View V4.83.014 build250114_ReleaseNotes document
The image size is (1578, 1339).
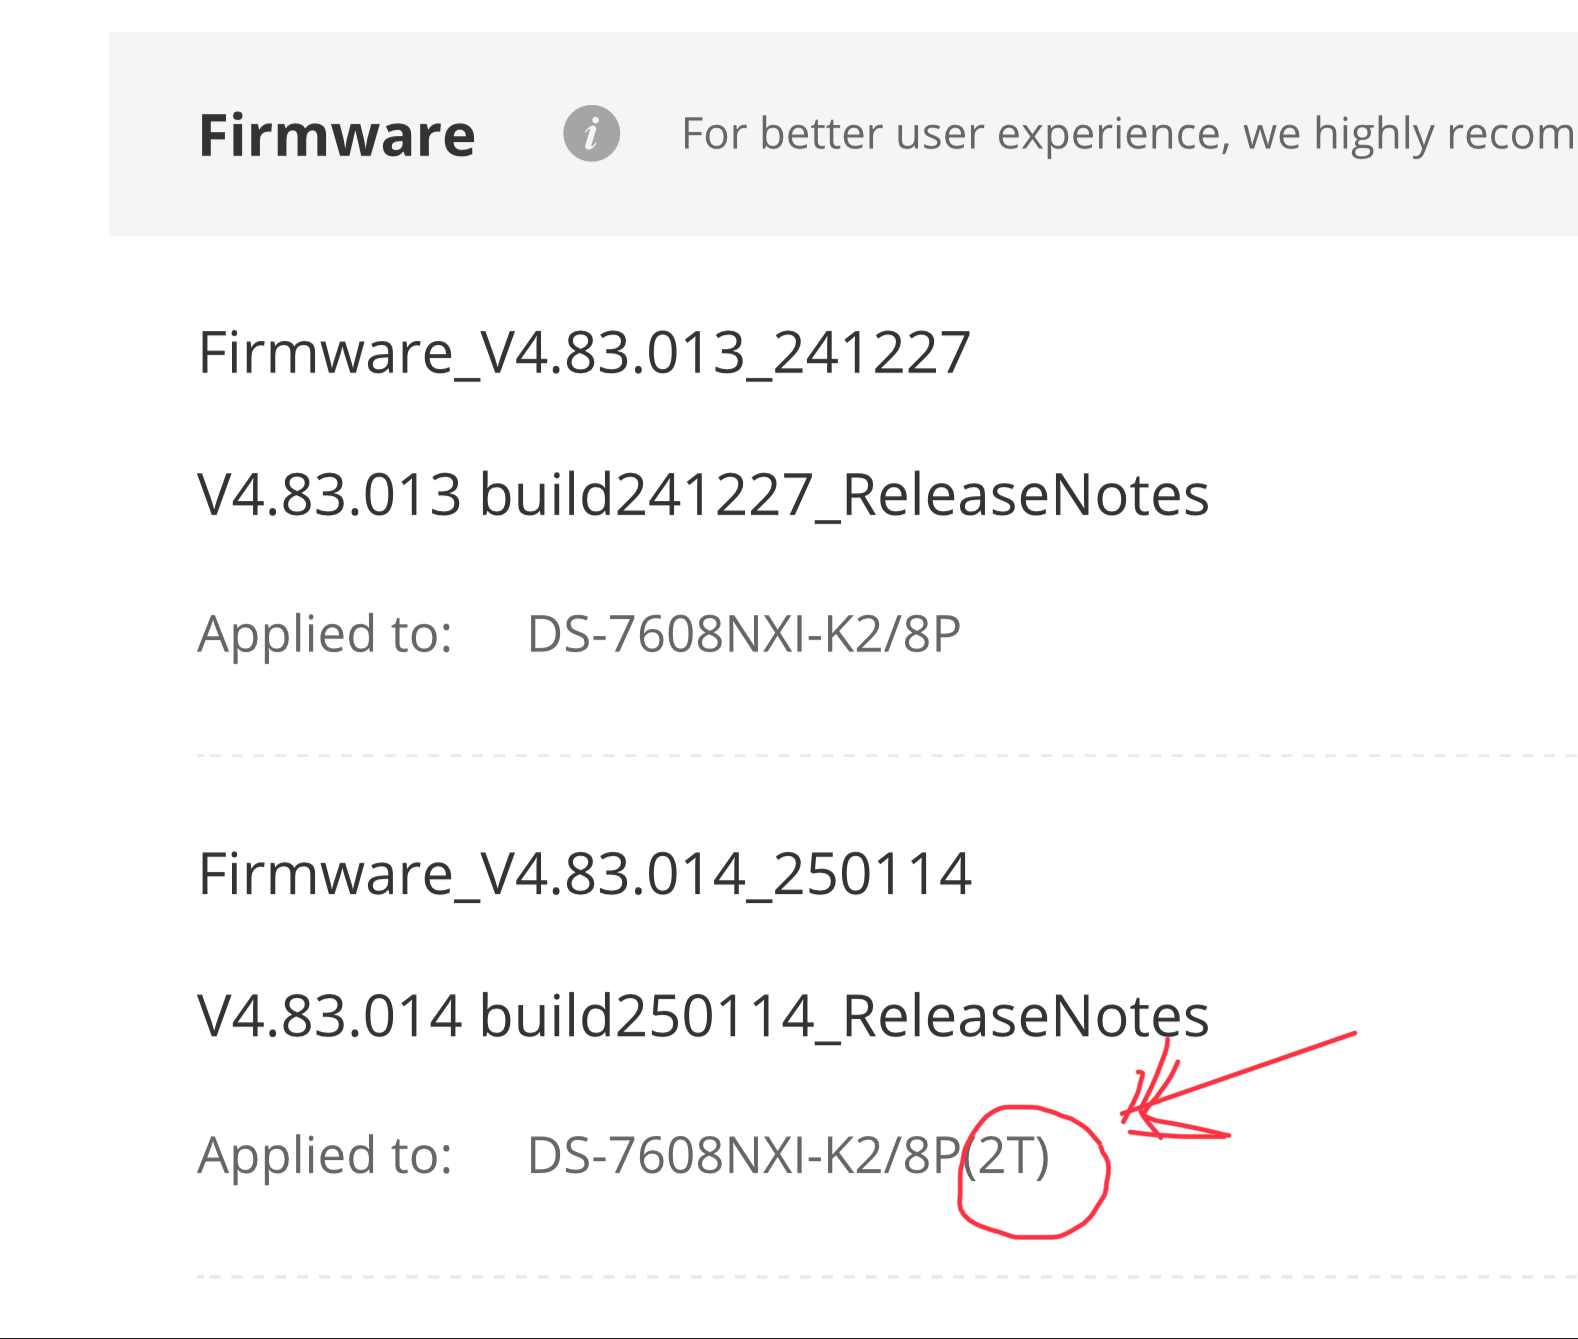pos(703,1016)
